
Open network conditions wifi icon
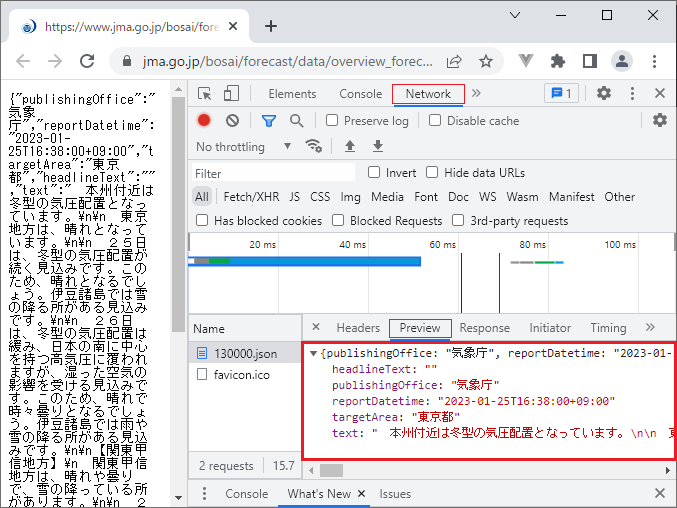(313, 146)
